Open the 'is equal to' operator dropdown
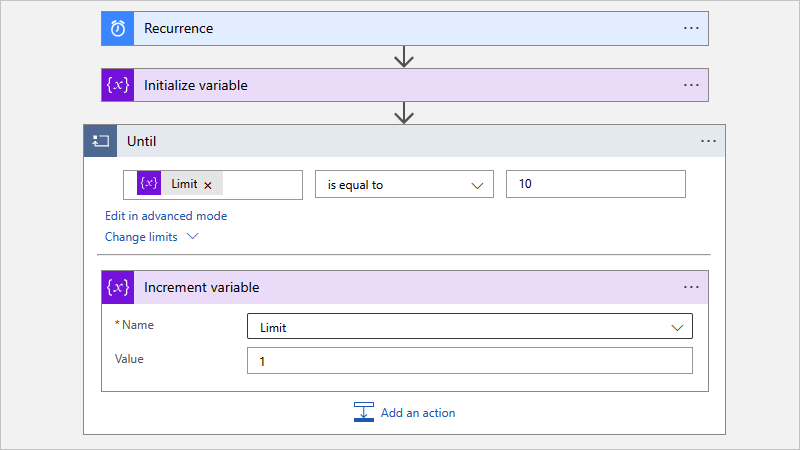 pos(404,185)
